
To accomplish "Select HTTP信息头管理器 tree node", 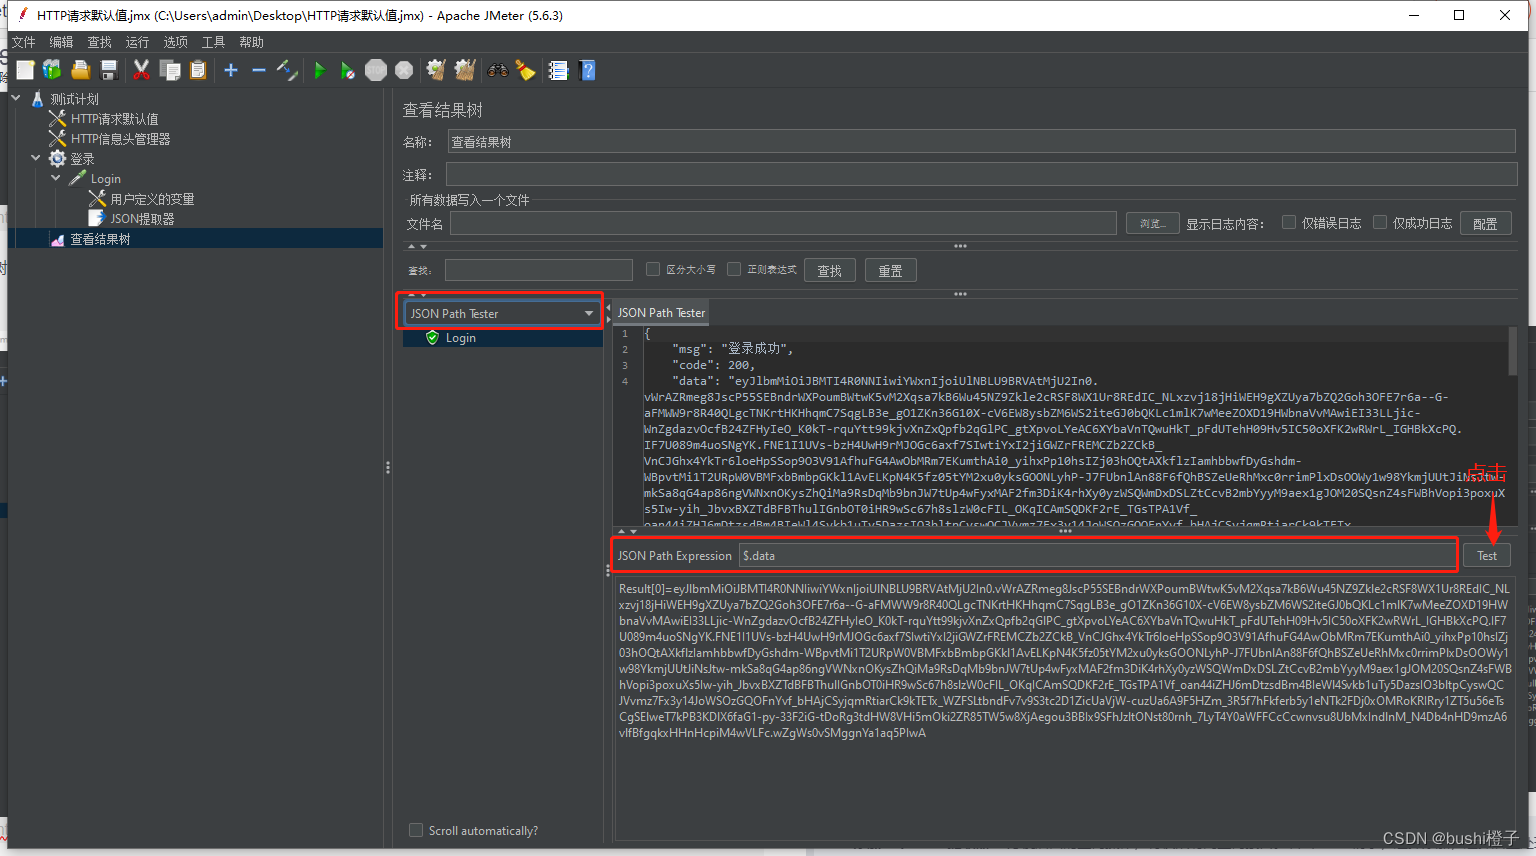I will [x=120, y=139].
